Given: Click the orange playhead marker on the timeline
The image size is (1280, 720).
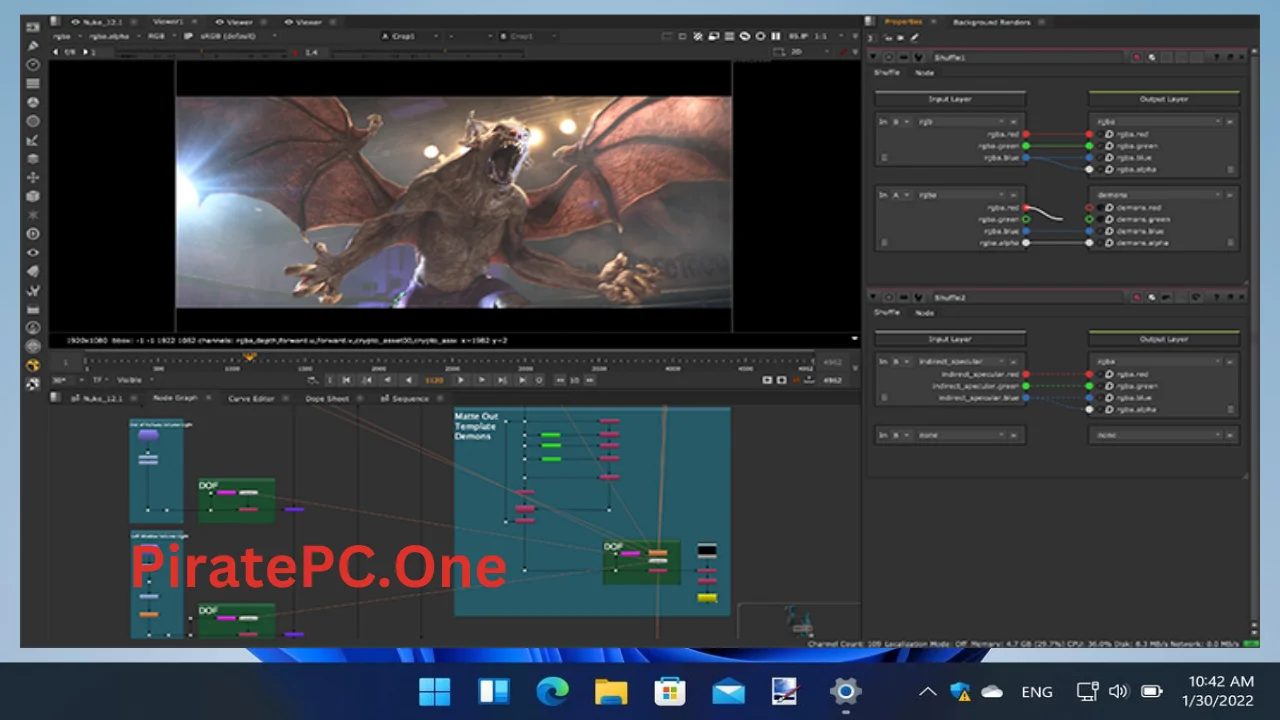Looking at the screenshot, I should click(x=250, y=356).
